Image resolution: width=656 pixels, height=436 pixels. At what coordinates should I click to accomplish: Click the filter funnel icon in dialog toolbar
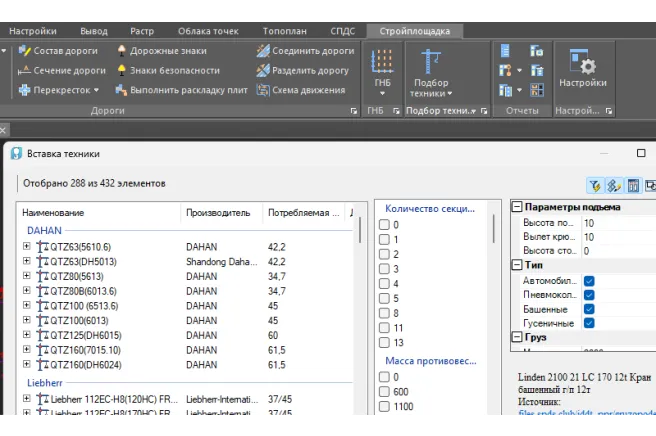594,185
